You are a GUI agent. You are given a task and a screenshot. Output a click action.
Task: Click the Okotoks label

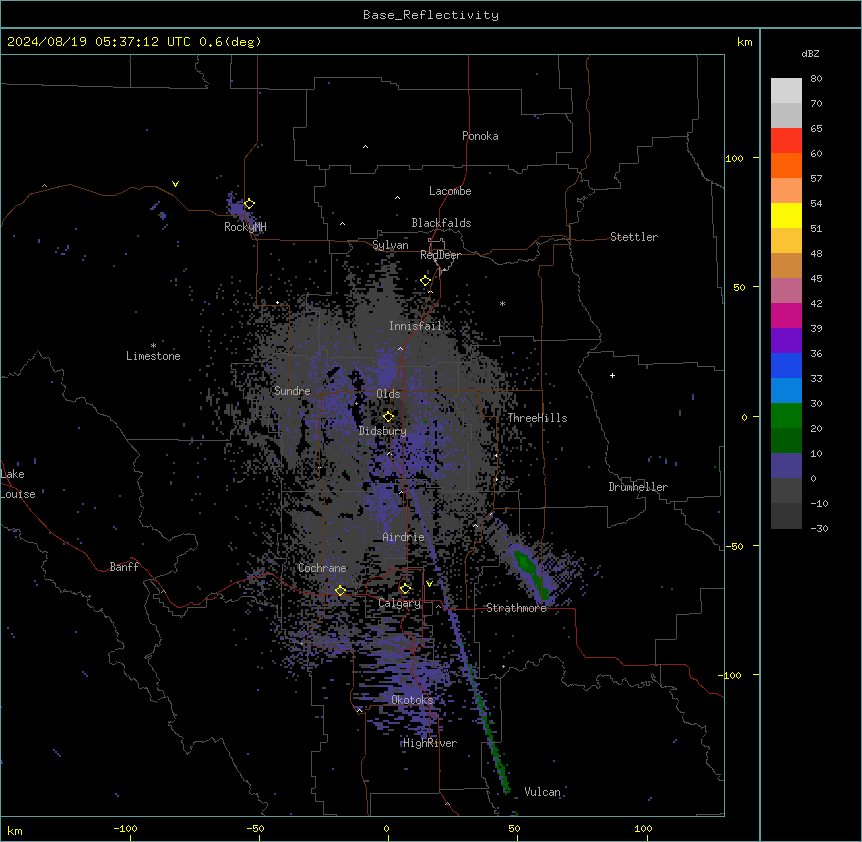tap(412, 700)
